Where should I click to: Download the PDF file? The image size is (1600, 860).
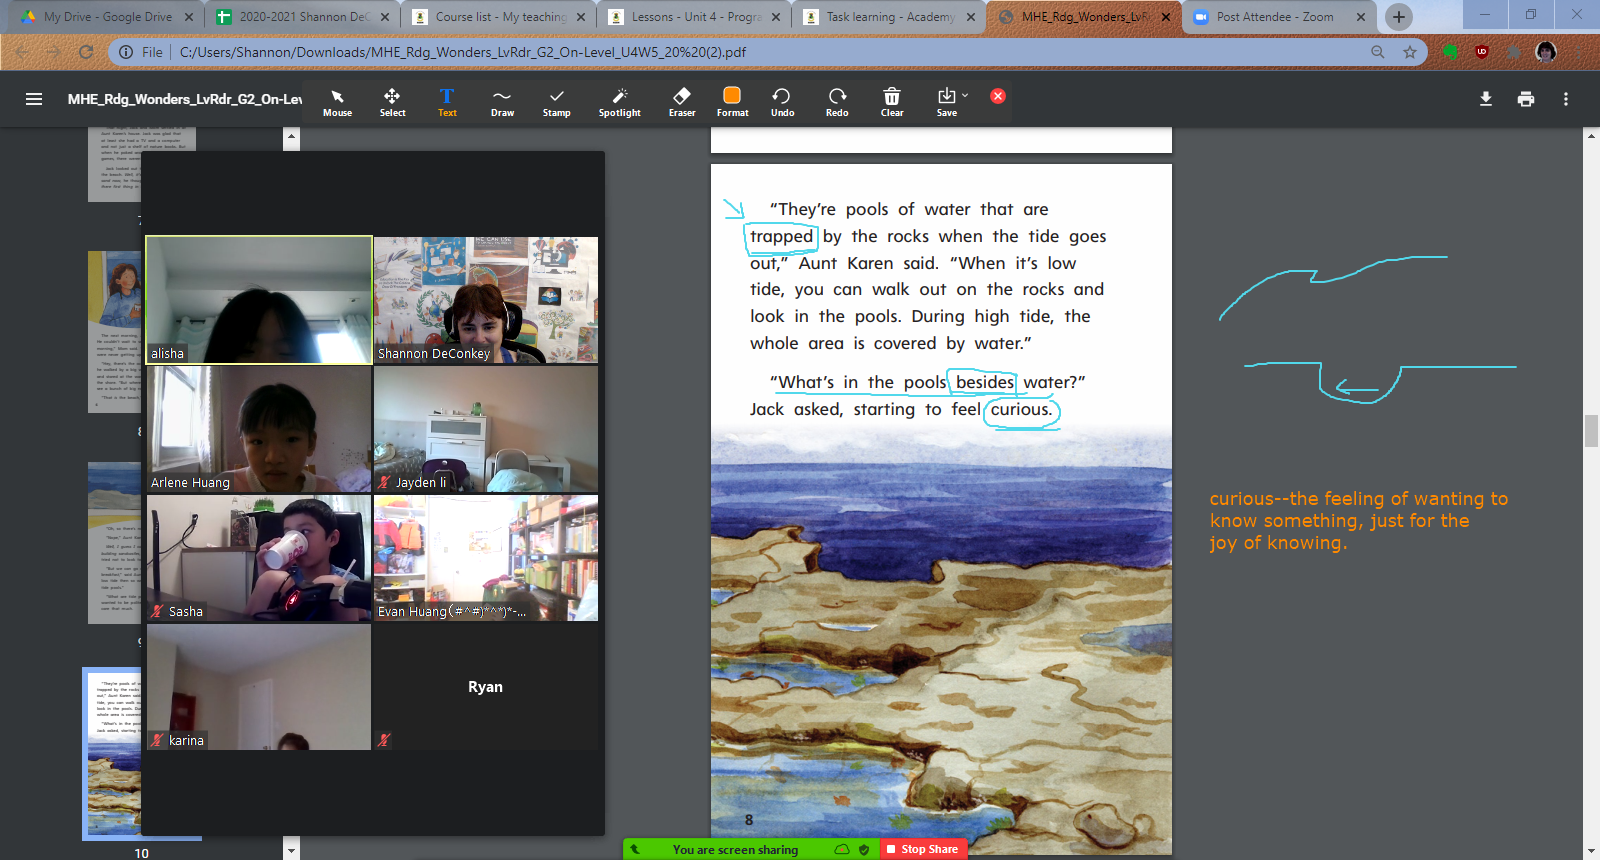[x=1486, y=99]
